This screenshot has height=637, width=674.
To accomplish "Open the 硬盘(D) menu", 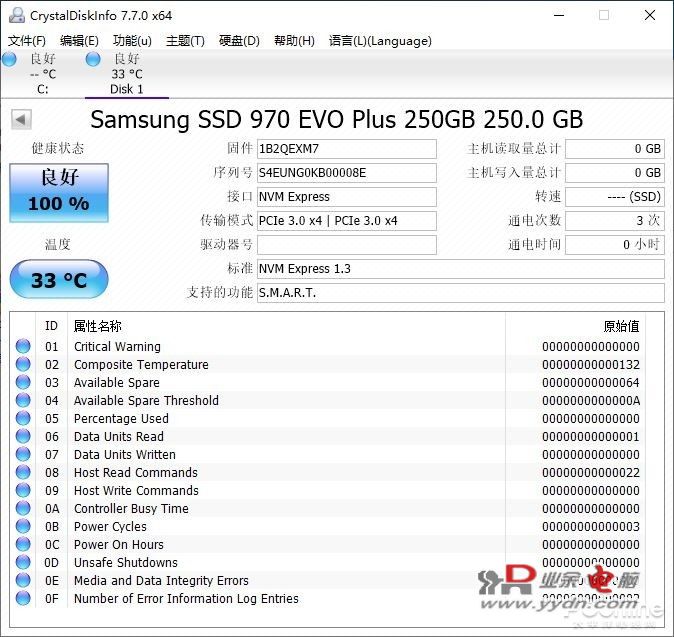I will [239, 41].
